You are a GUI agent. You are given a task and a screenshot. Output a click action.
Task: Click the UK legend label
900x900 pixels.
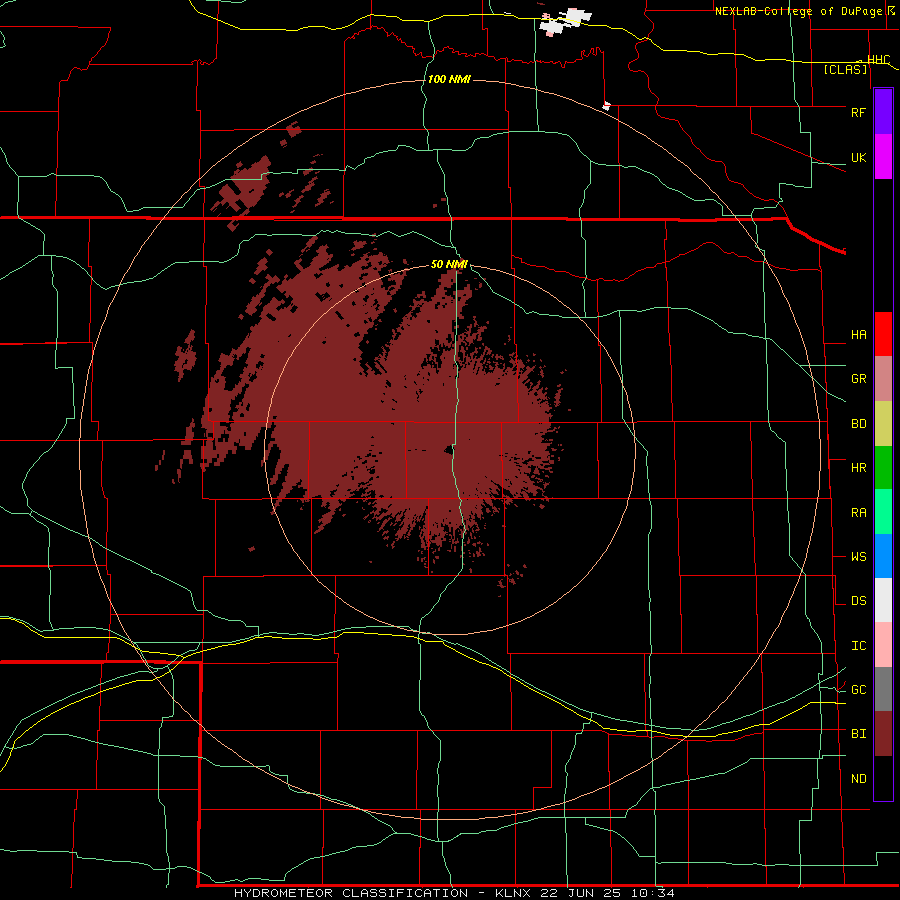[x=858, y=157]
